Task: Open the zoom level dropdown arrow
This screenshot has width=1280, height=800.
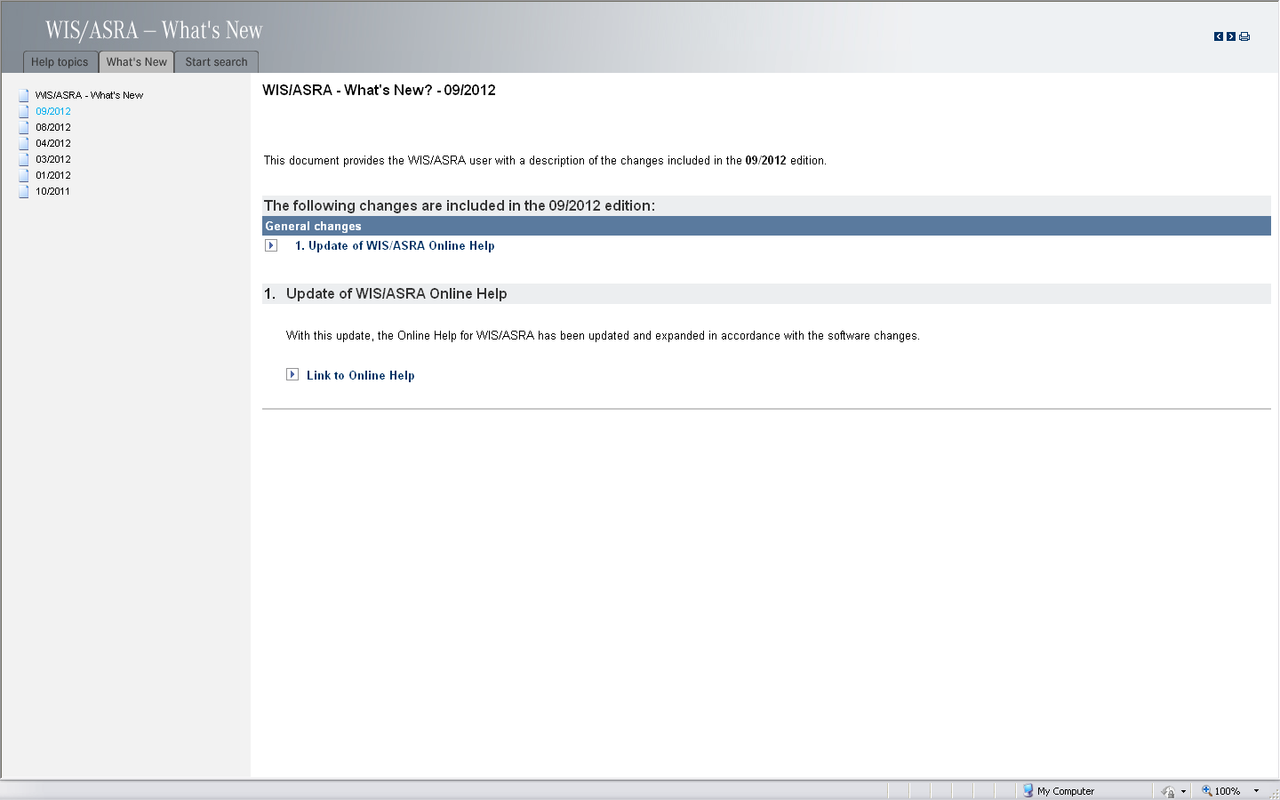Action: click(x=1256, y=791)
